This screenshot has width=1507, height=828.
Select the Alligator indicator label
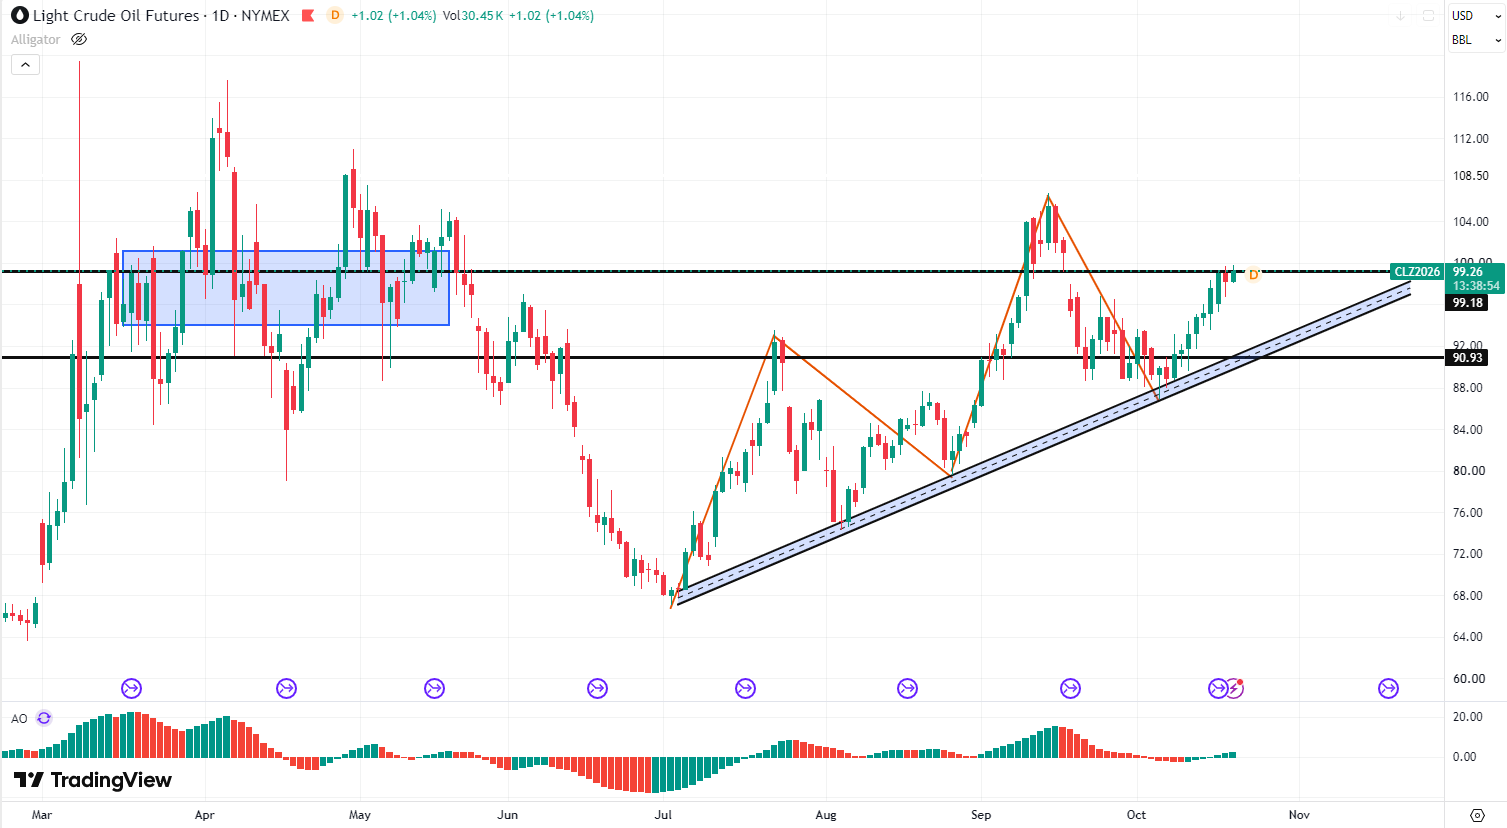coord(36,40)
